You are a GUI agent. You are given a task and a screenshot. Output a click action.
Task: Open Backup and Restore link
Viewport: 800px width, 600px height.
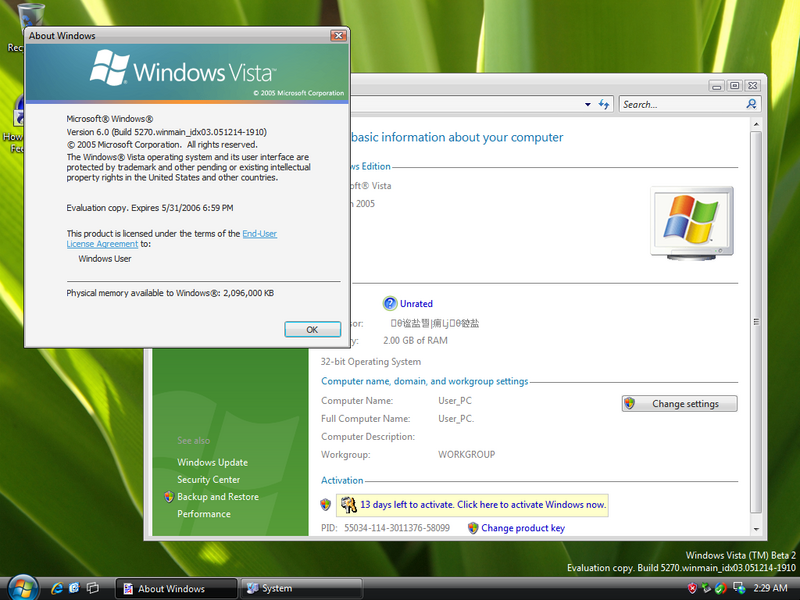(218, 497)
